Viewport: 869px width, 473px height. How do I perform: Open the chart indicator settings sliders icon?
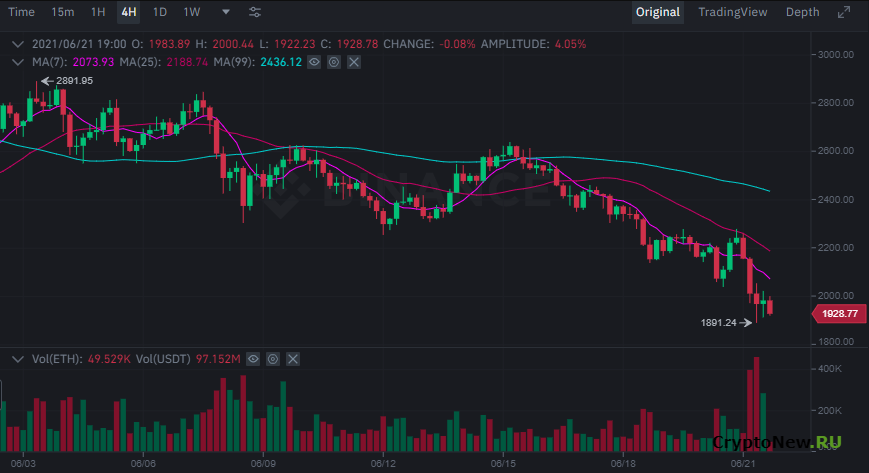point(255,12)
